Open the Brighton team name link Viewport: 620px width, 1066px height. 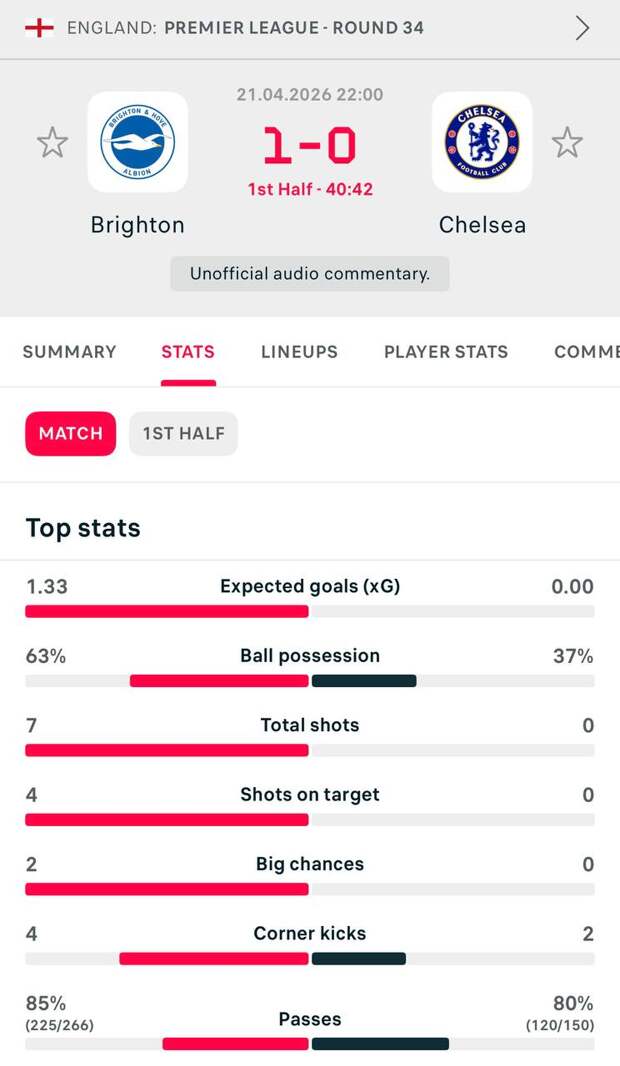click(138, 225)
